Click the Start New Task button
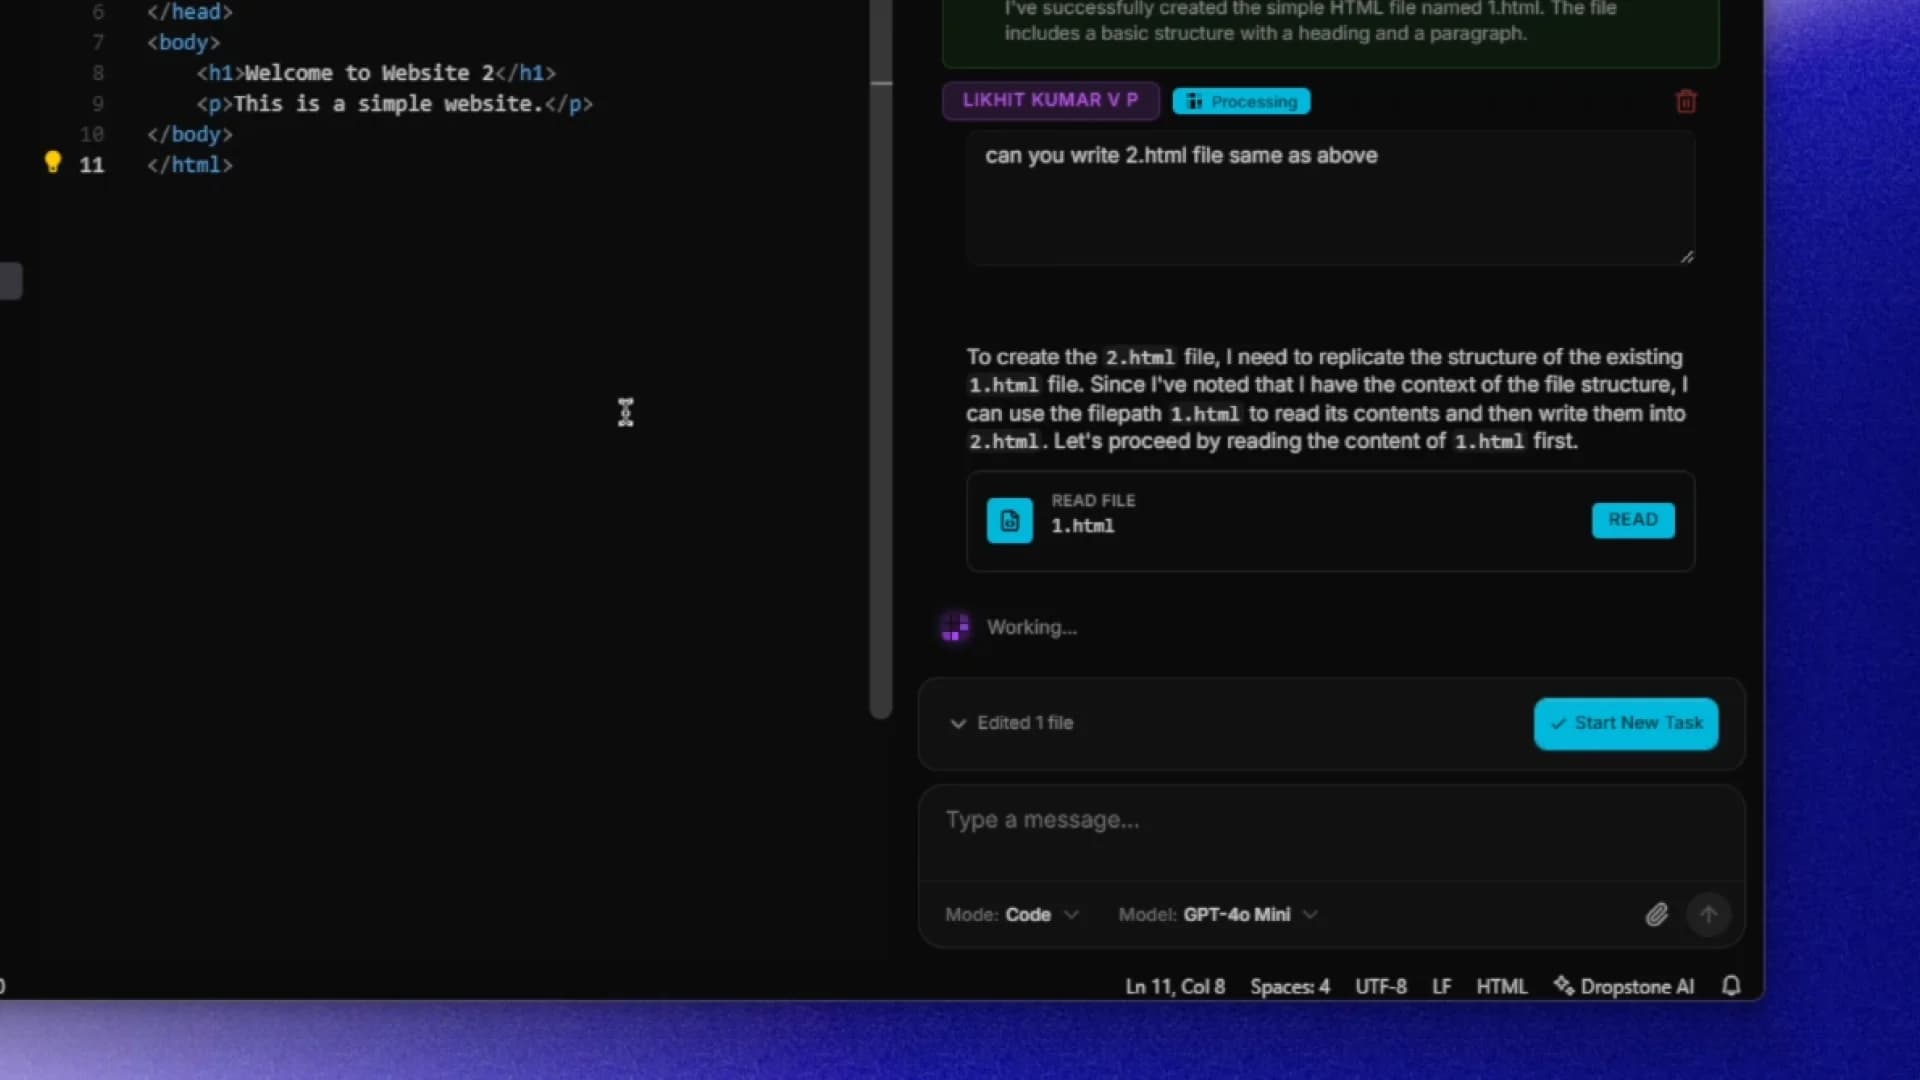Viewport: 1920px width, 1080px height. coord(1624,723)
